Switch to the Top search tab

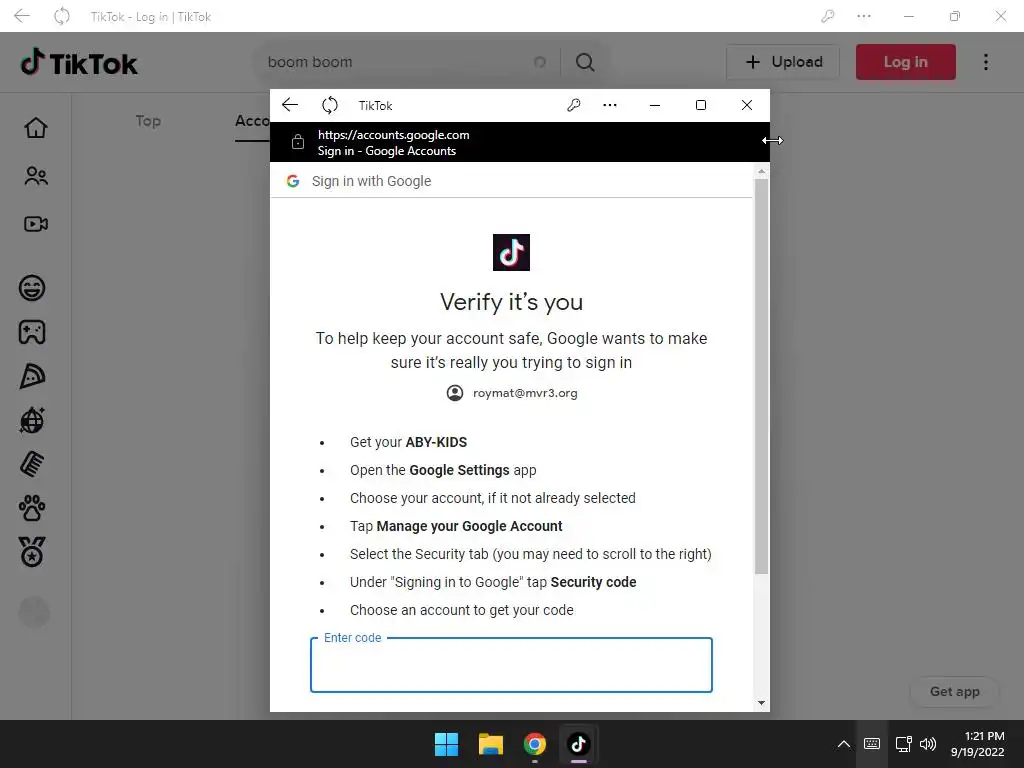[x=148, y=121]
